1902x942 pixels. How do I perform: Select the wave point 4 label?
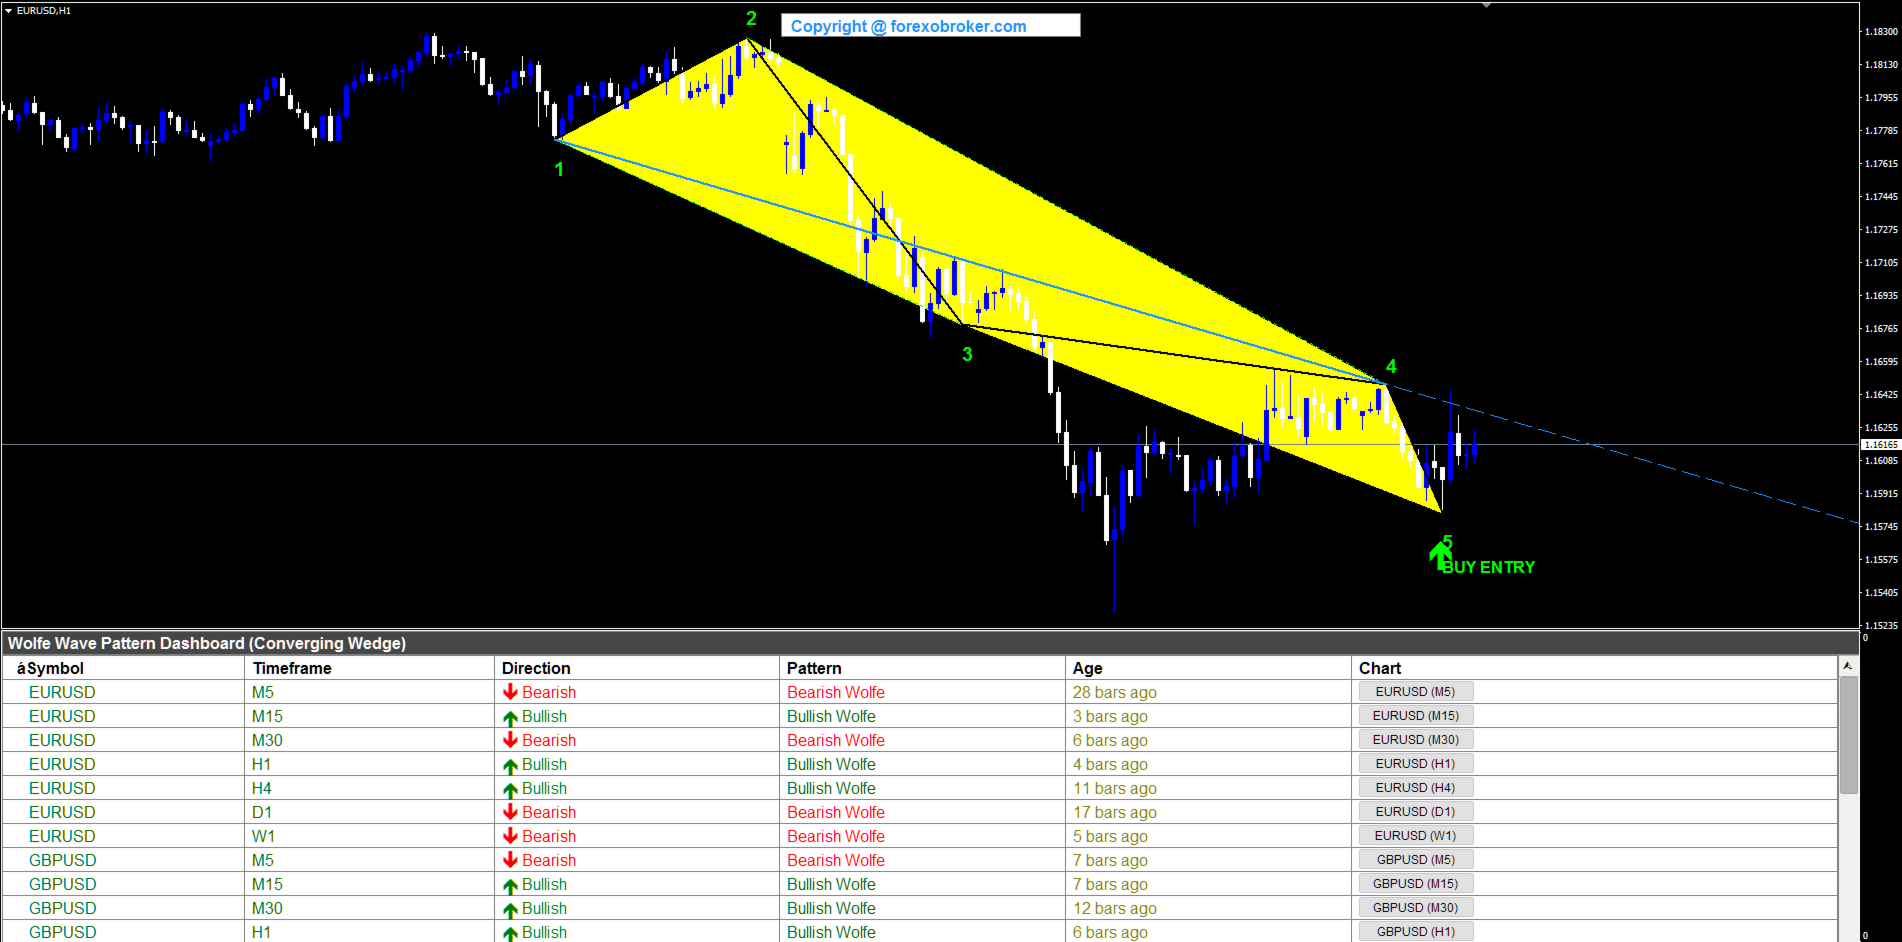click(x=1391, y=367)
